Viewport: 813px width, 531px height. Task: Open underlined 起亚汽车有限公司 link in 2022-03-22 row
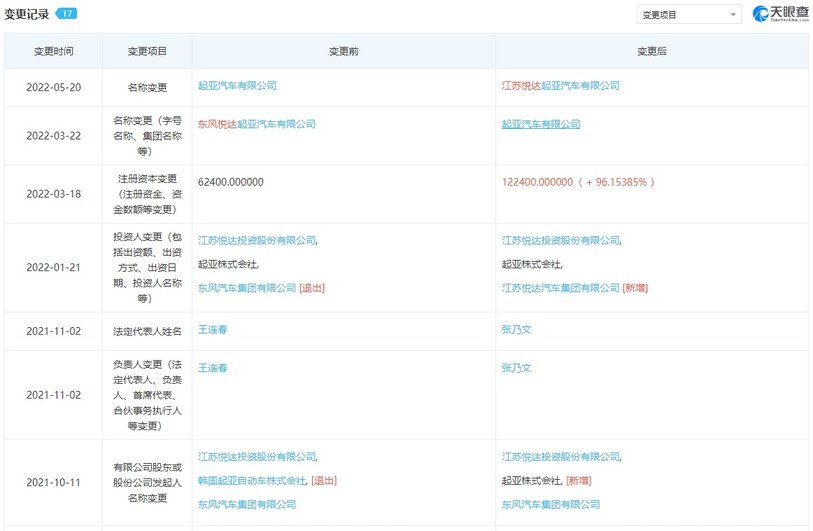541,124
